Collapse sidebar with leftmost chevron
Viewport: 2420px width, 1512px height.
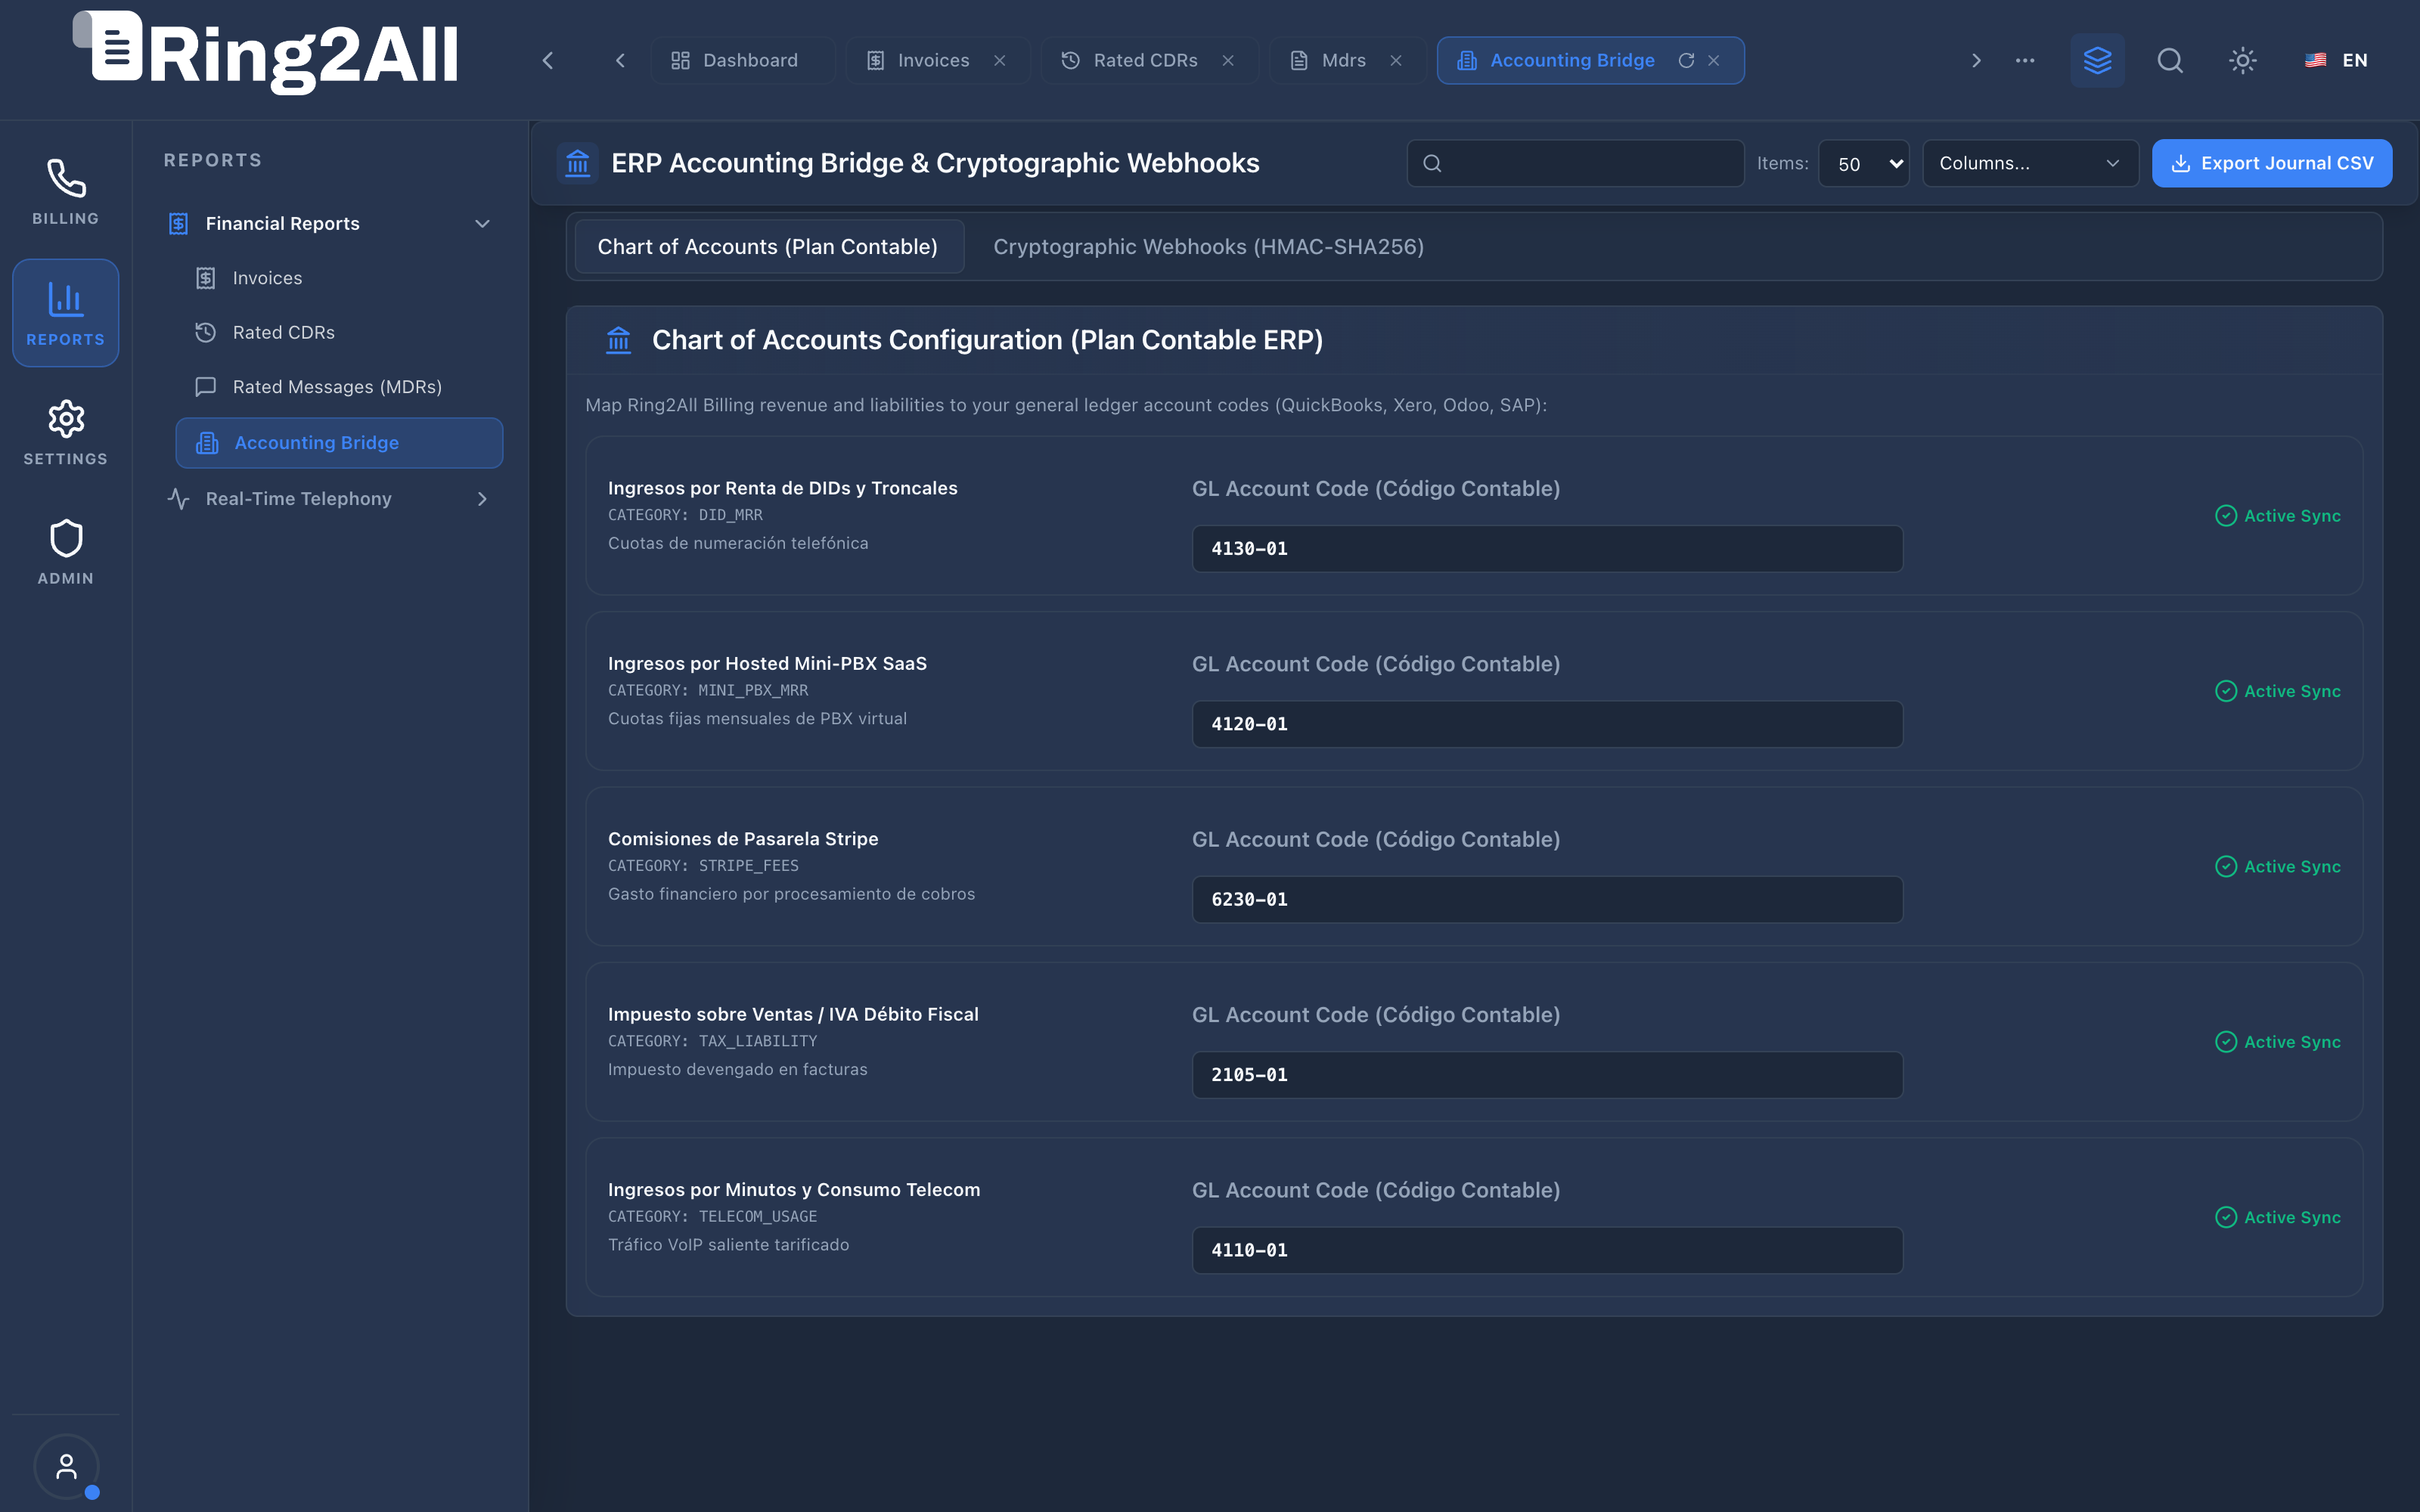coord(548,60)
